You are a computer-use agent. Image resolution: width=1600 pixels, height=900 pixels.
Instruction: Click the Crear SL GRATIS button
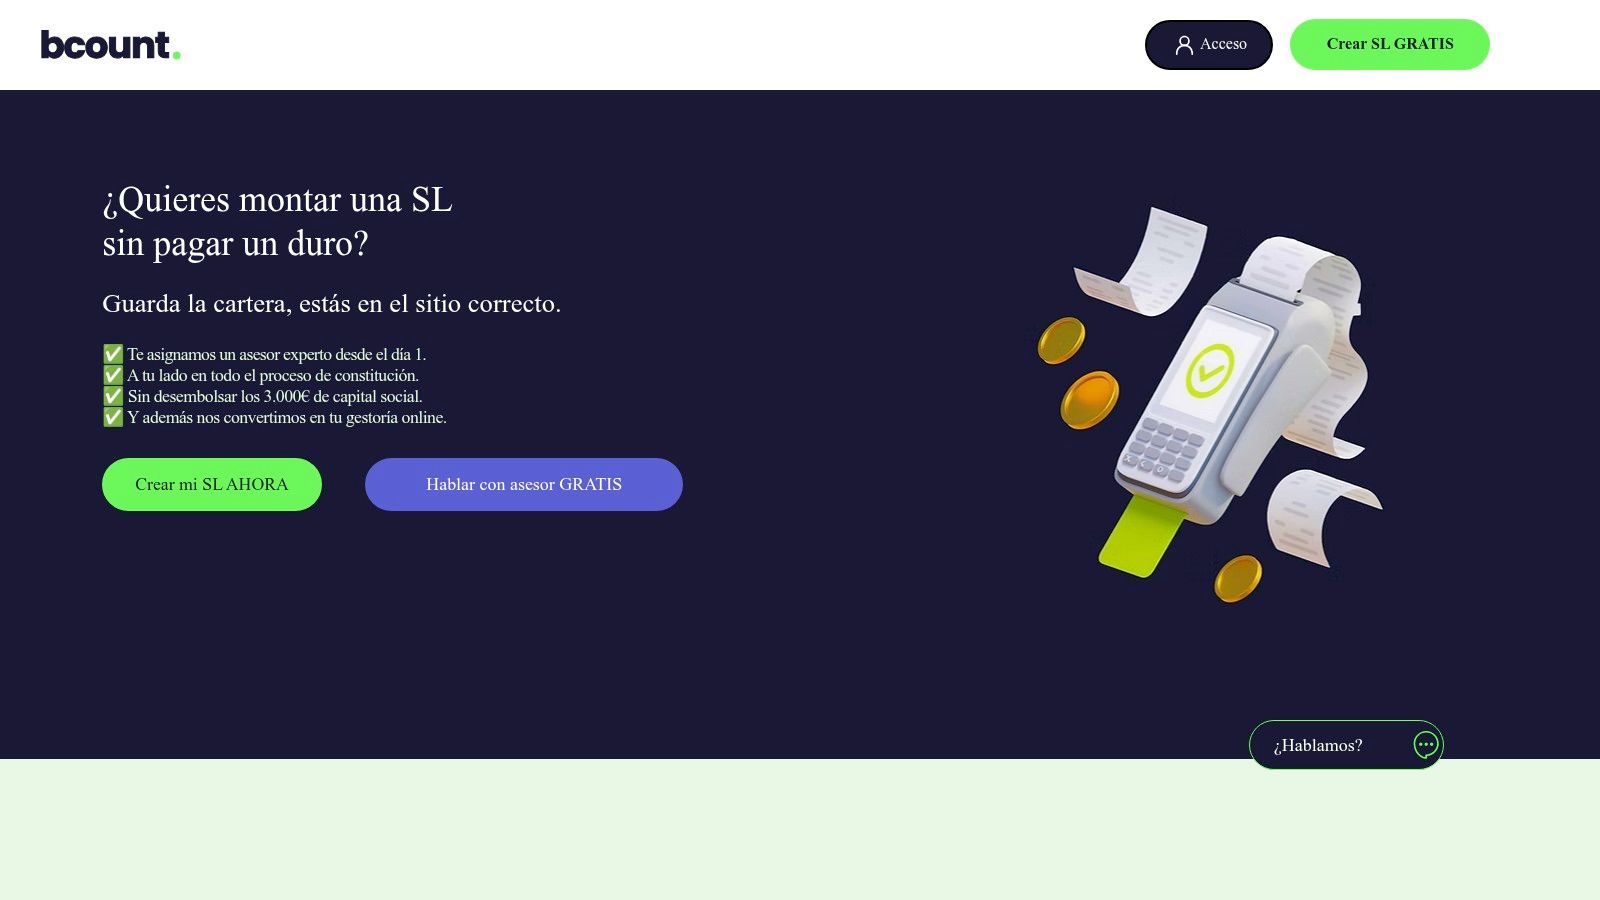1390,44
